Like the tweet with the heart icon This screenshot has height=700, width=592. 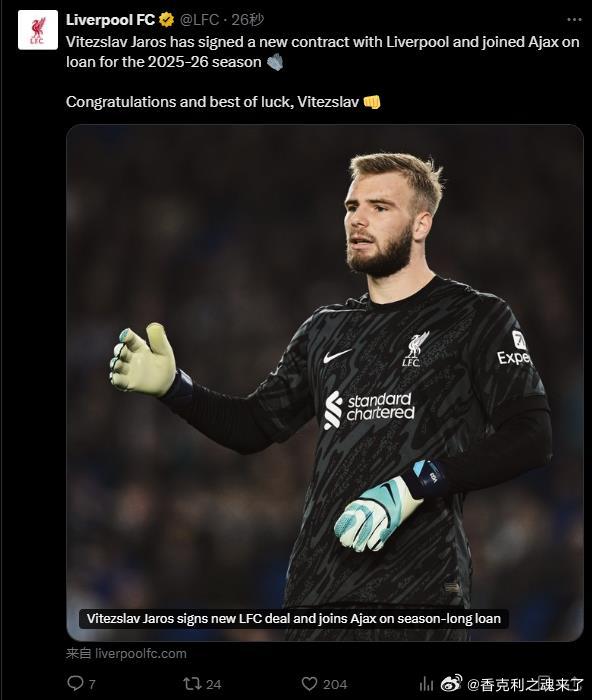pyautogui.click(x=309, y=683)
